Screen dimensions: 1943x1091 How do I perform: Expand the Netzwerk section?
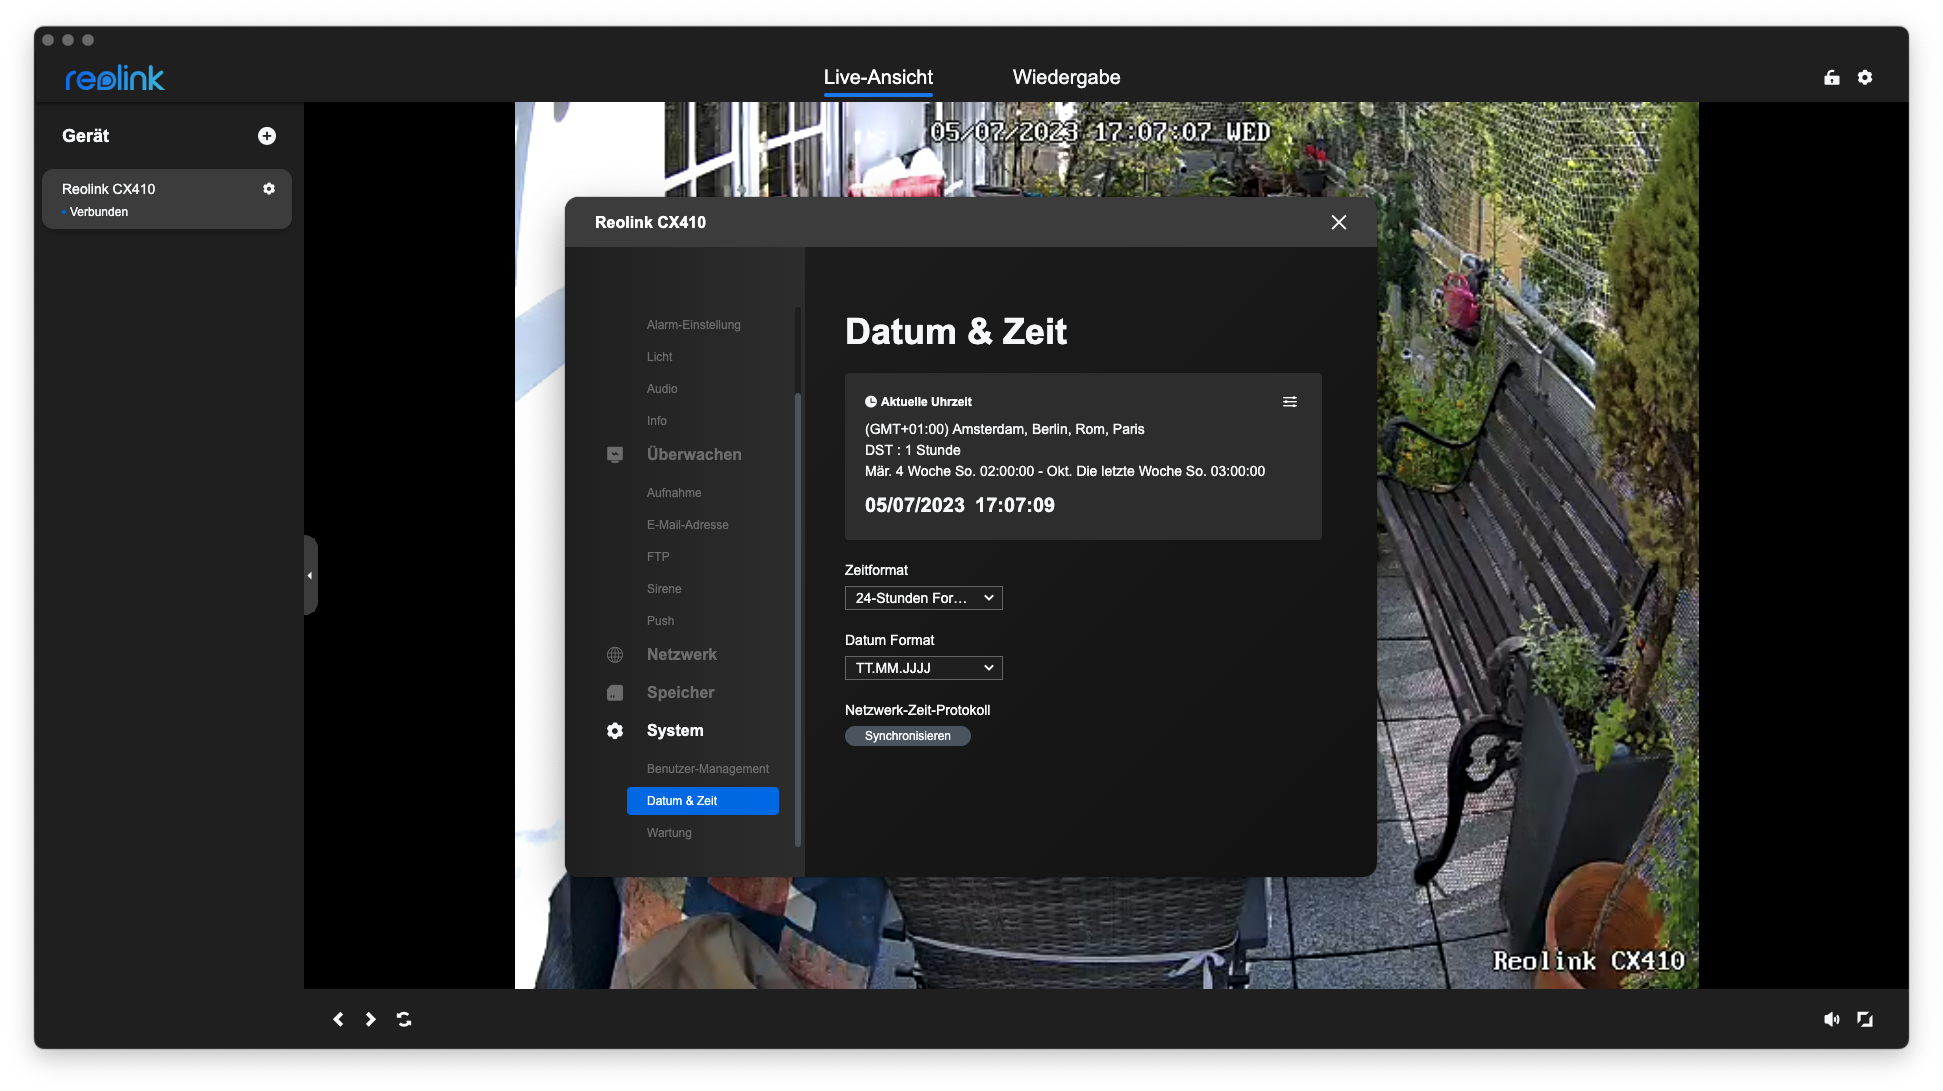click(681, 655)
